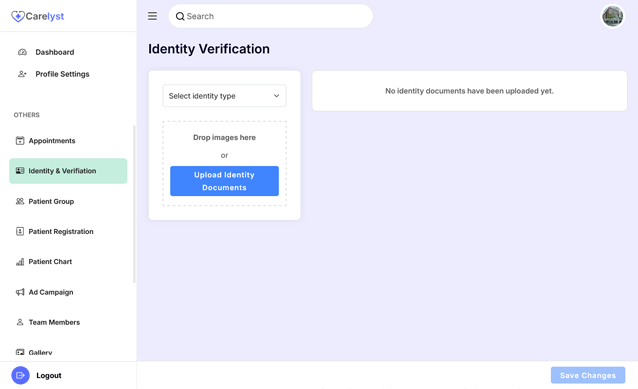Viewport: 638px width, 389px height.
Task: Click the Identity Verification heading
Action: coord(209,49)
